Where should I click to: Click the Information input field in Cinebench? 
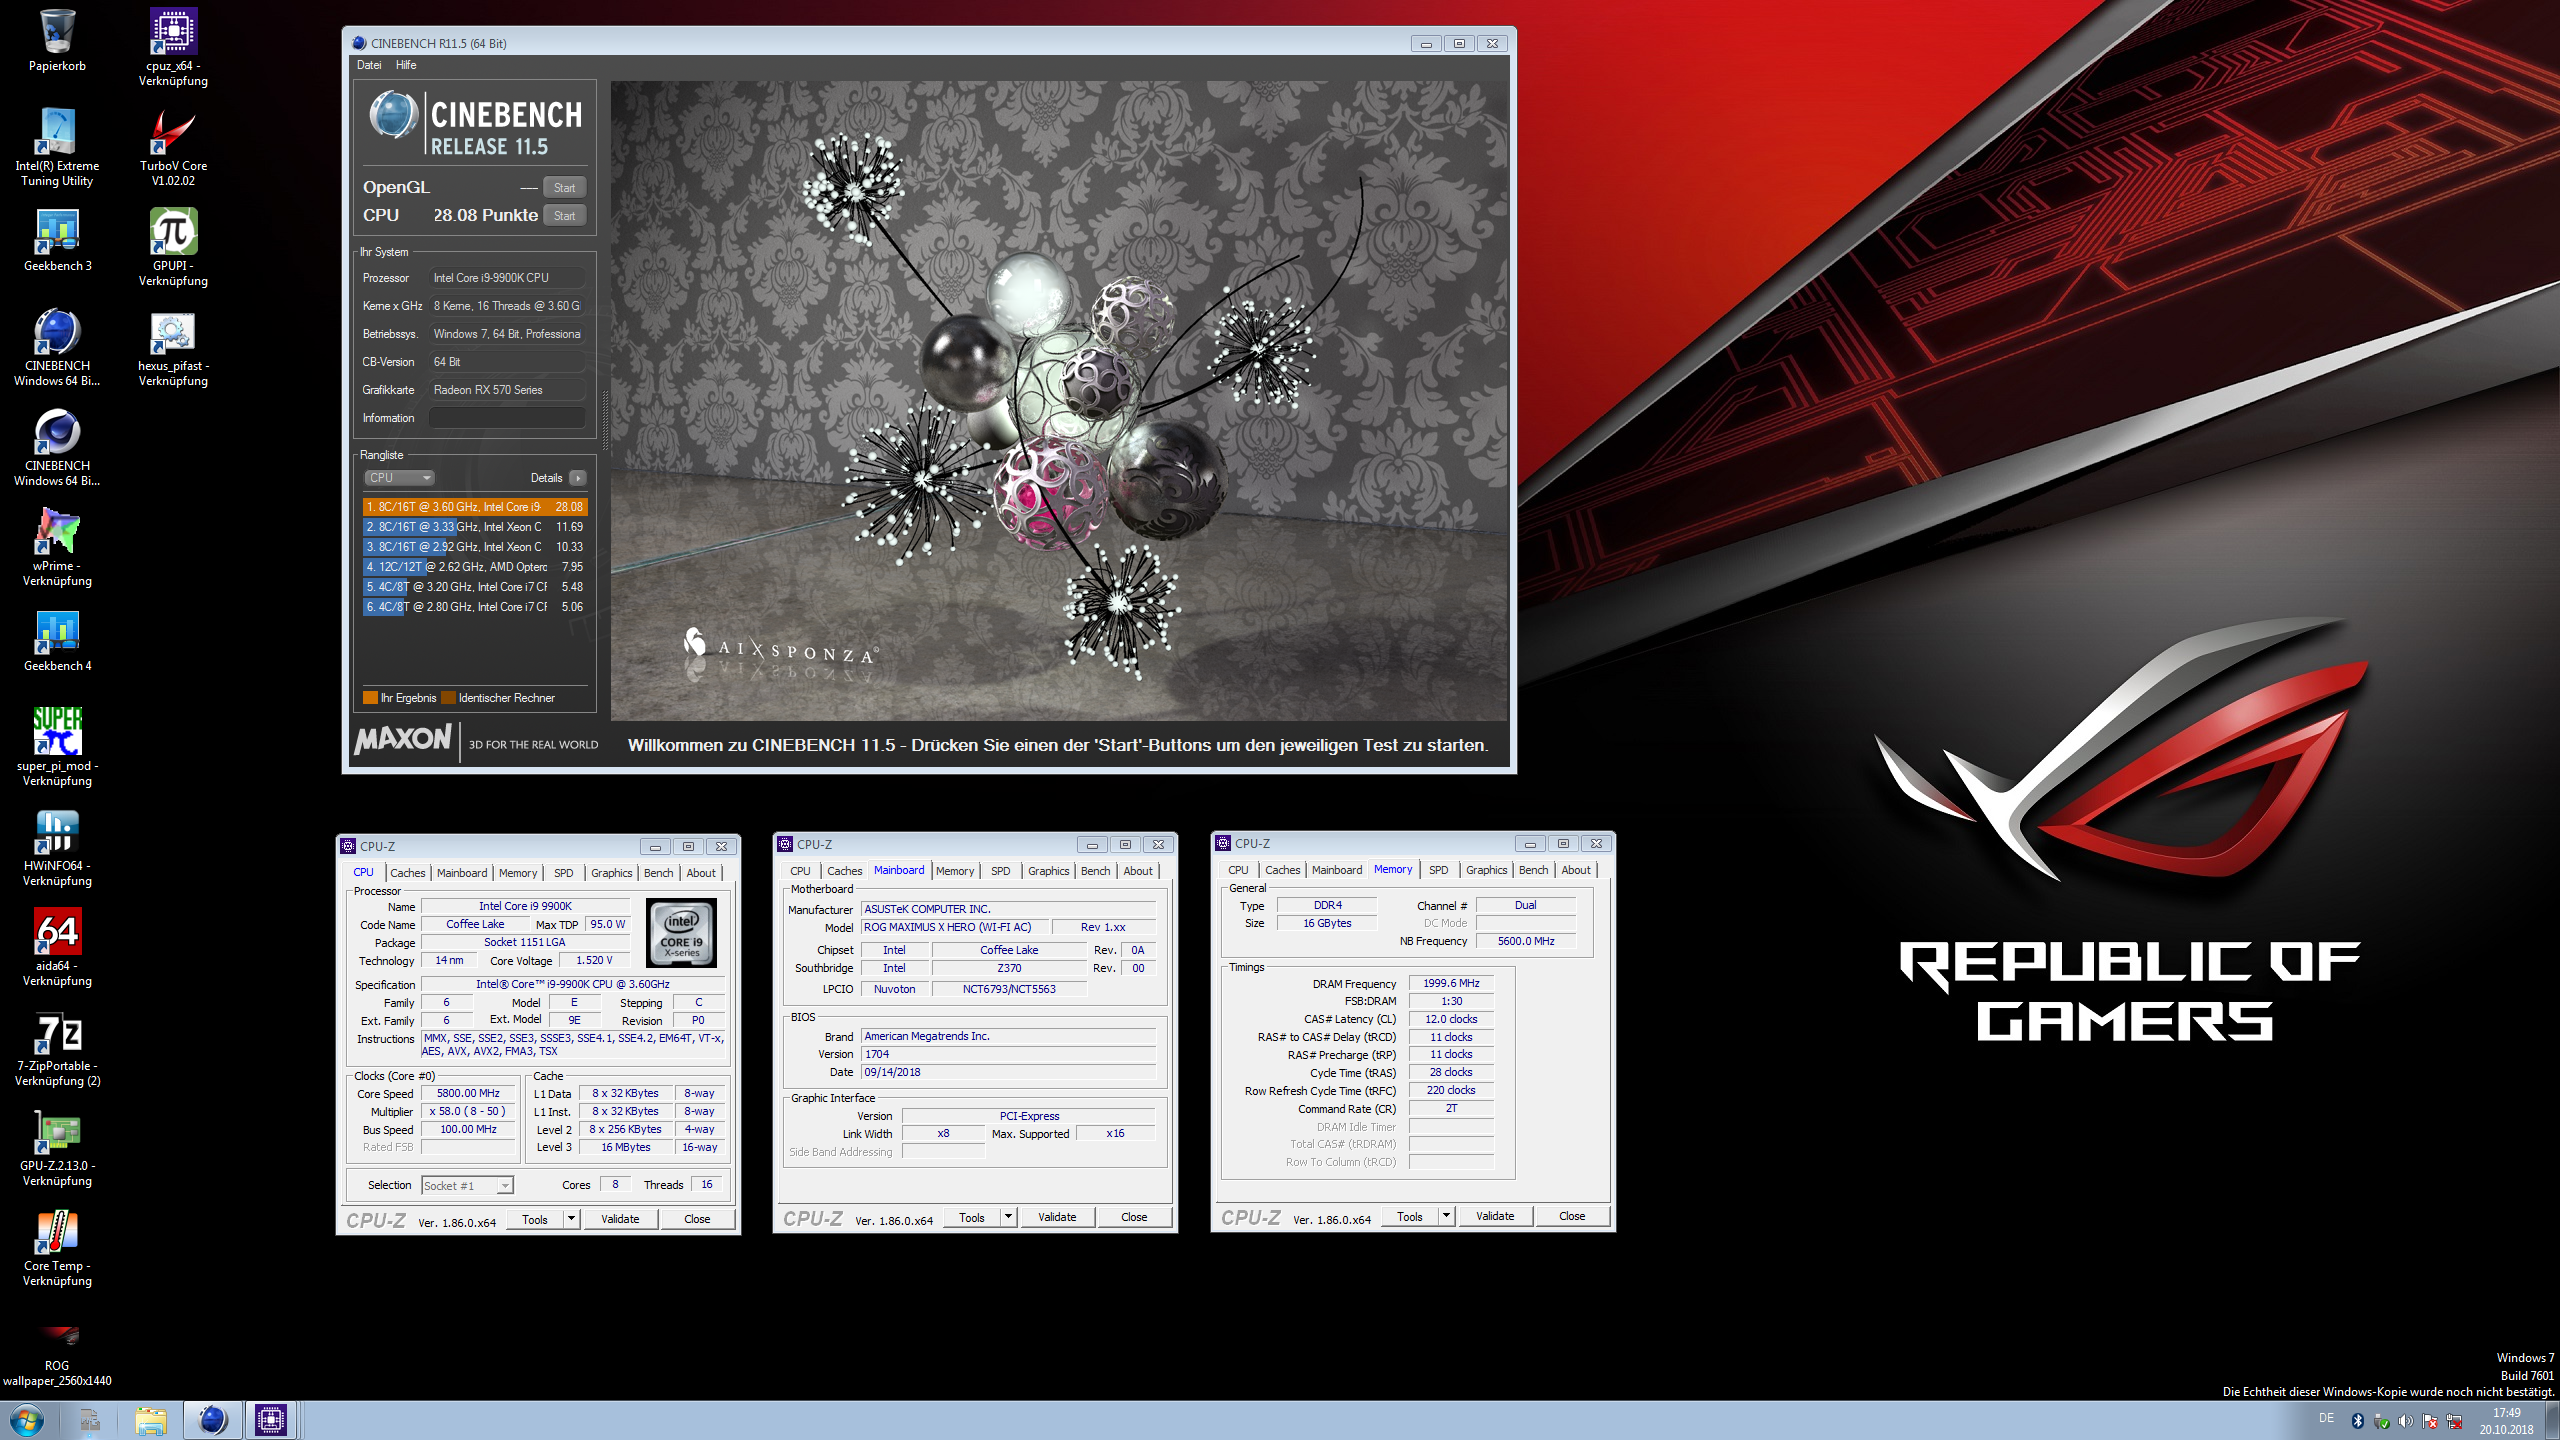(x=508, y=418)
